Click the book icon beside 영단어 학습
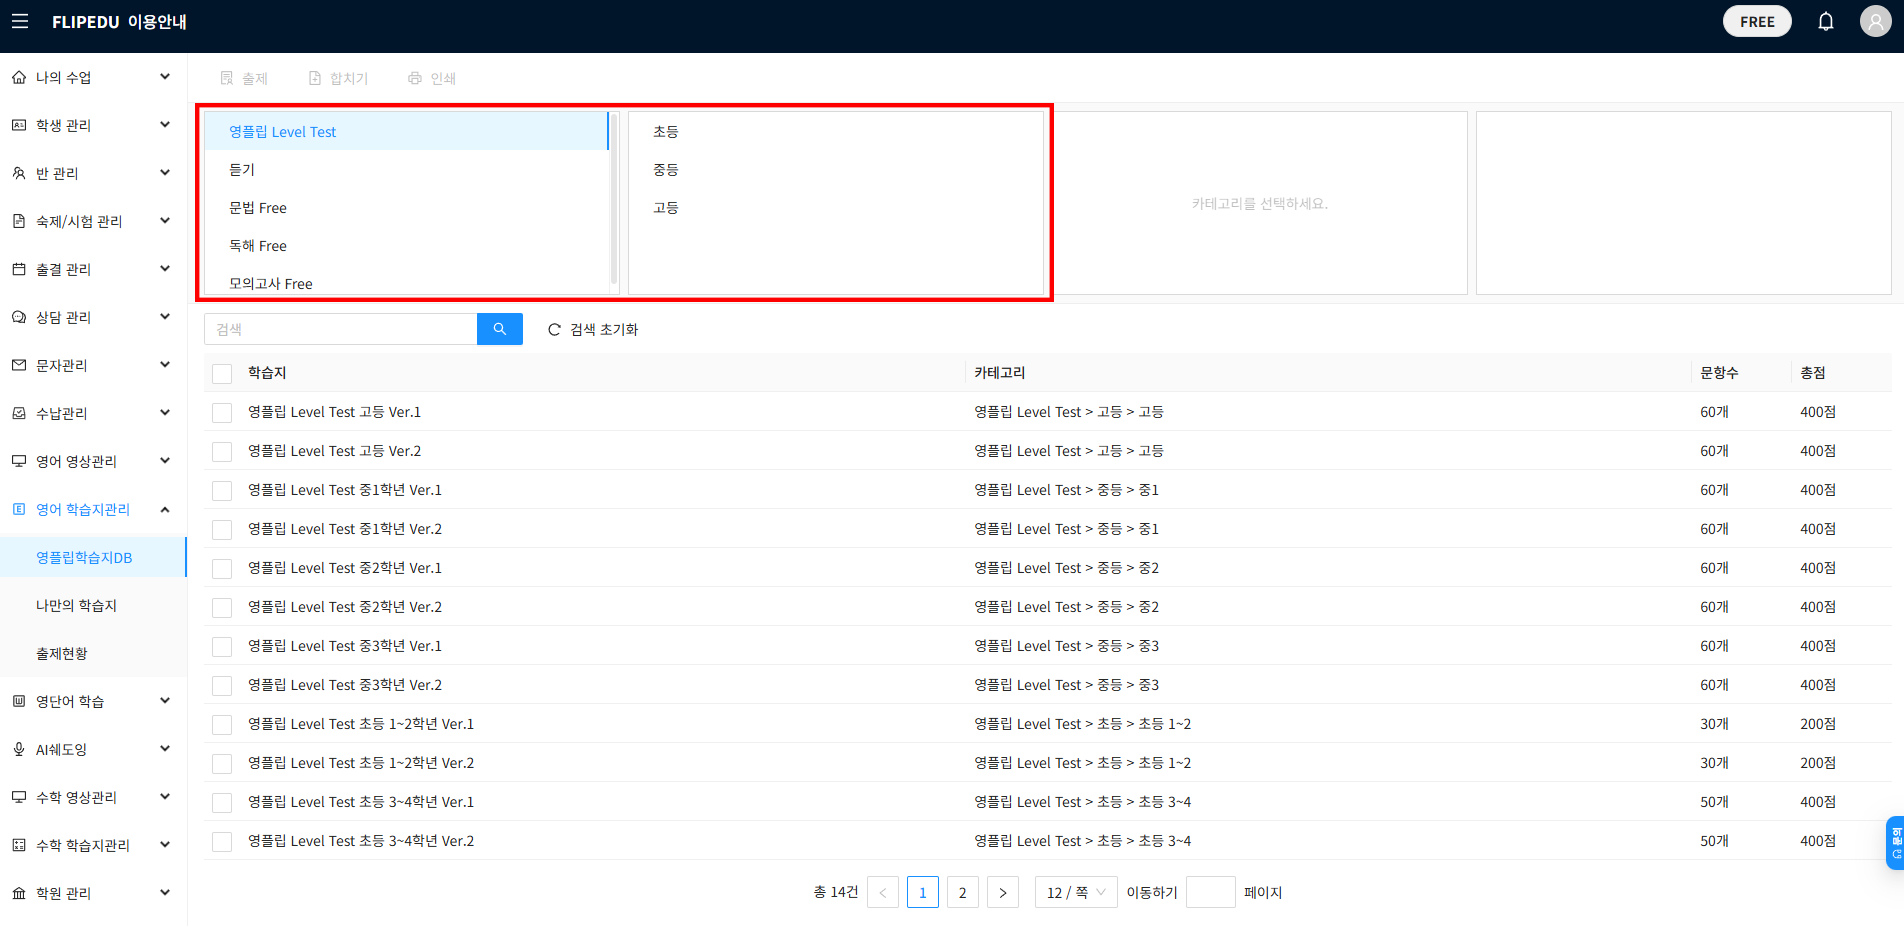Image resolution: width=1904 pixels, height=926 pixels. tap(19, 701)
